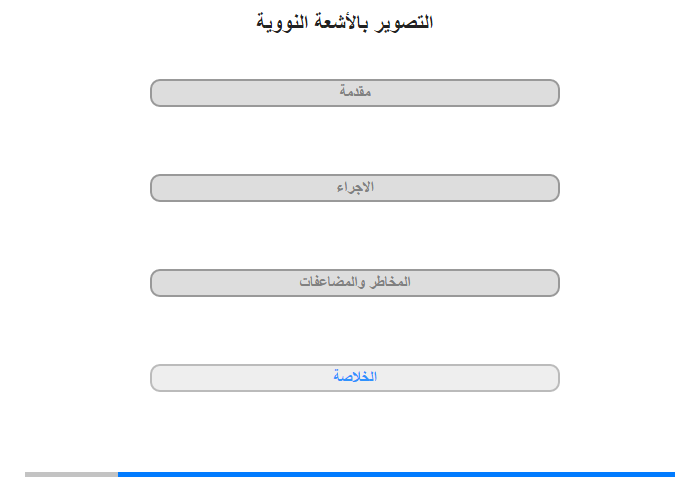This screenshot has height=480, width=700.
Task: Click the المخاطر والمضاعفات button
Action: tap(355, 283)
